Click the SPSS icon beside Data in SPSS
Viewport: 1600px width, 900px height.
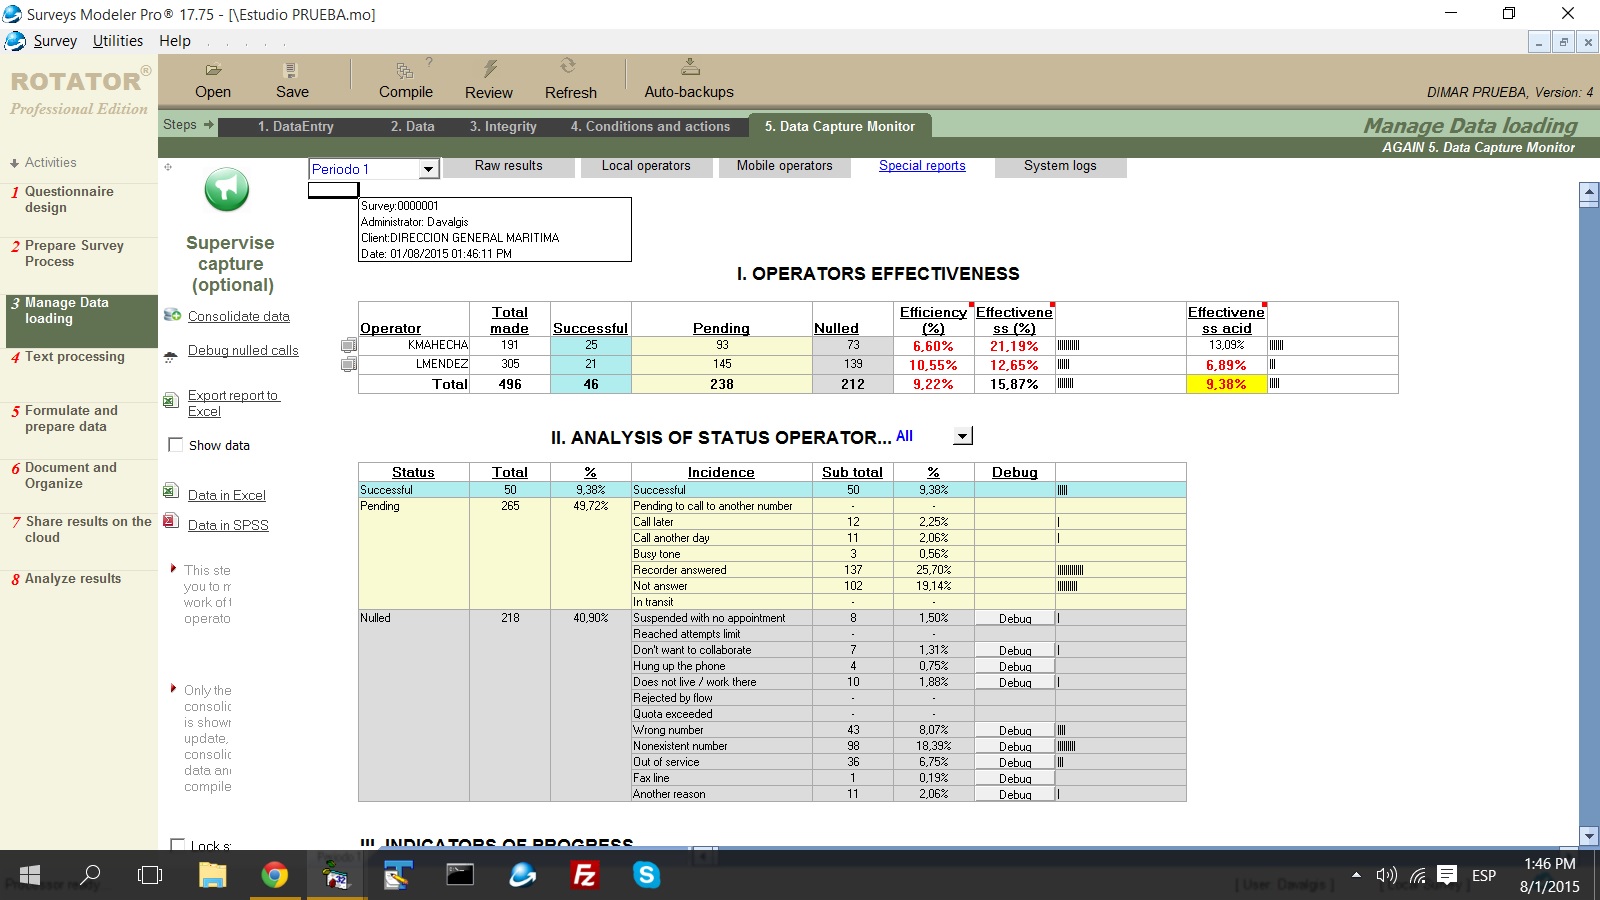pyautogui.click(x=171, y=521)
